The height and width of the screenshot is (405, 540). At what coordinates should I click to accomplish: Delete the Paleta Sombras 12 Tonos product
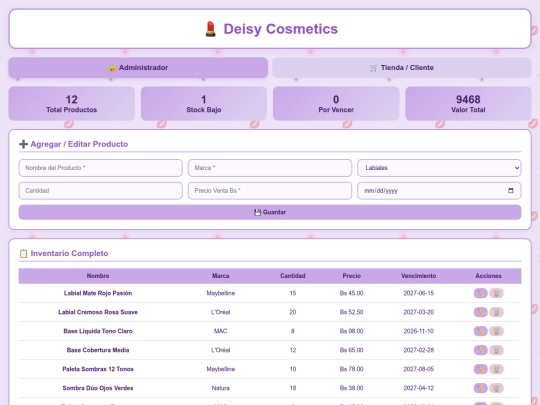497,369
